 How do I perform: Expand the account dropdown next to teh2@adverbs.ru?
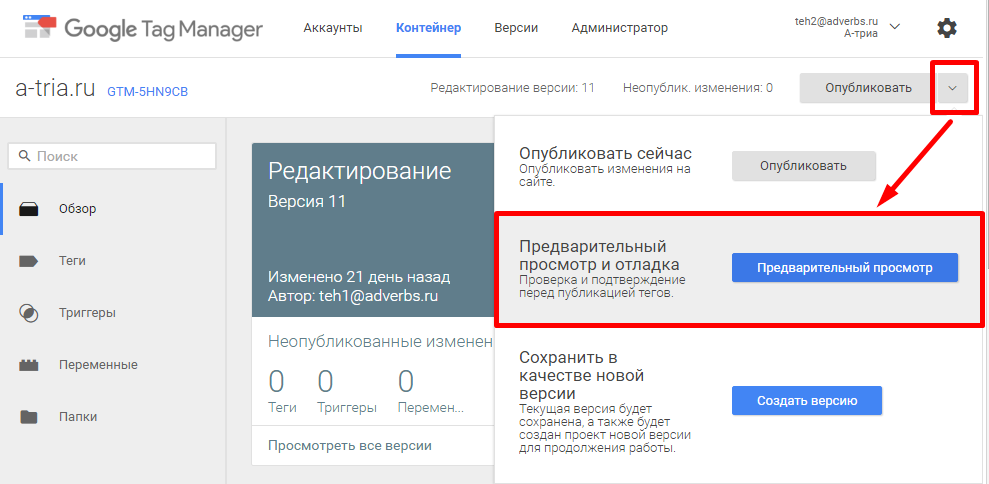click(x=894, y=27)
